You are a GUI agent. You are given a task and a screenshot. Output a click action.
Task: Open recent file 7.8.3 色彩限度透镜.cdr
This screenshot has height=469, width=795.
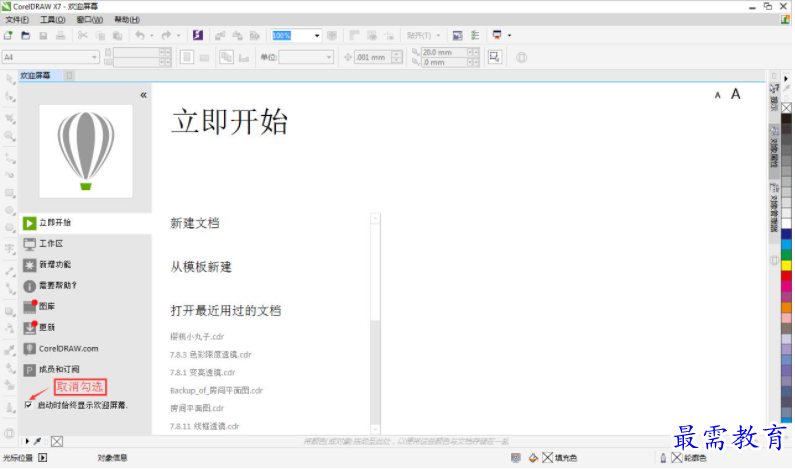point(210,354)
